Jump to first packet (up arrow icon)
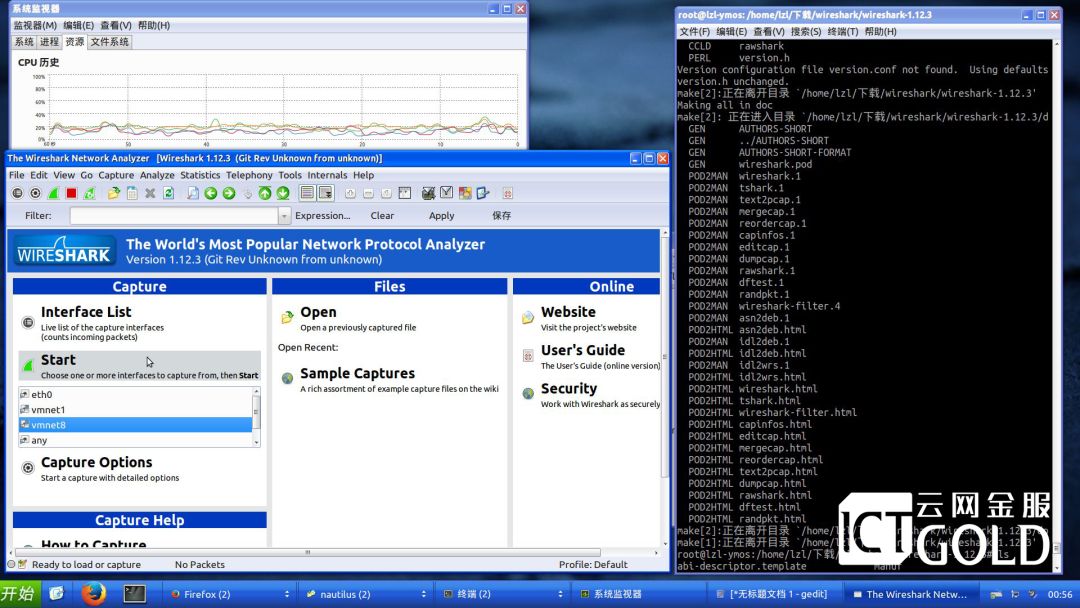The height and width of the screenshot is (608, 1080). point(265,193)
